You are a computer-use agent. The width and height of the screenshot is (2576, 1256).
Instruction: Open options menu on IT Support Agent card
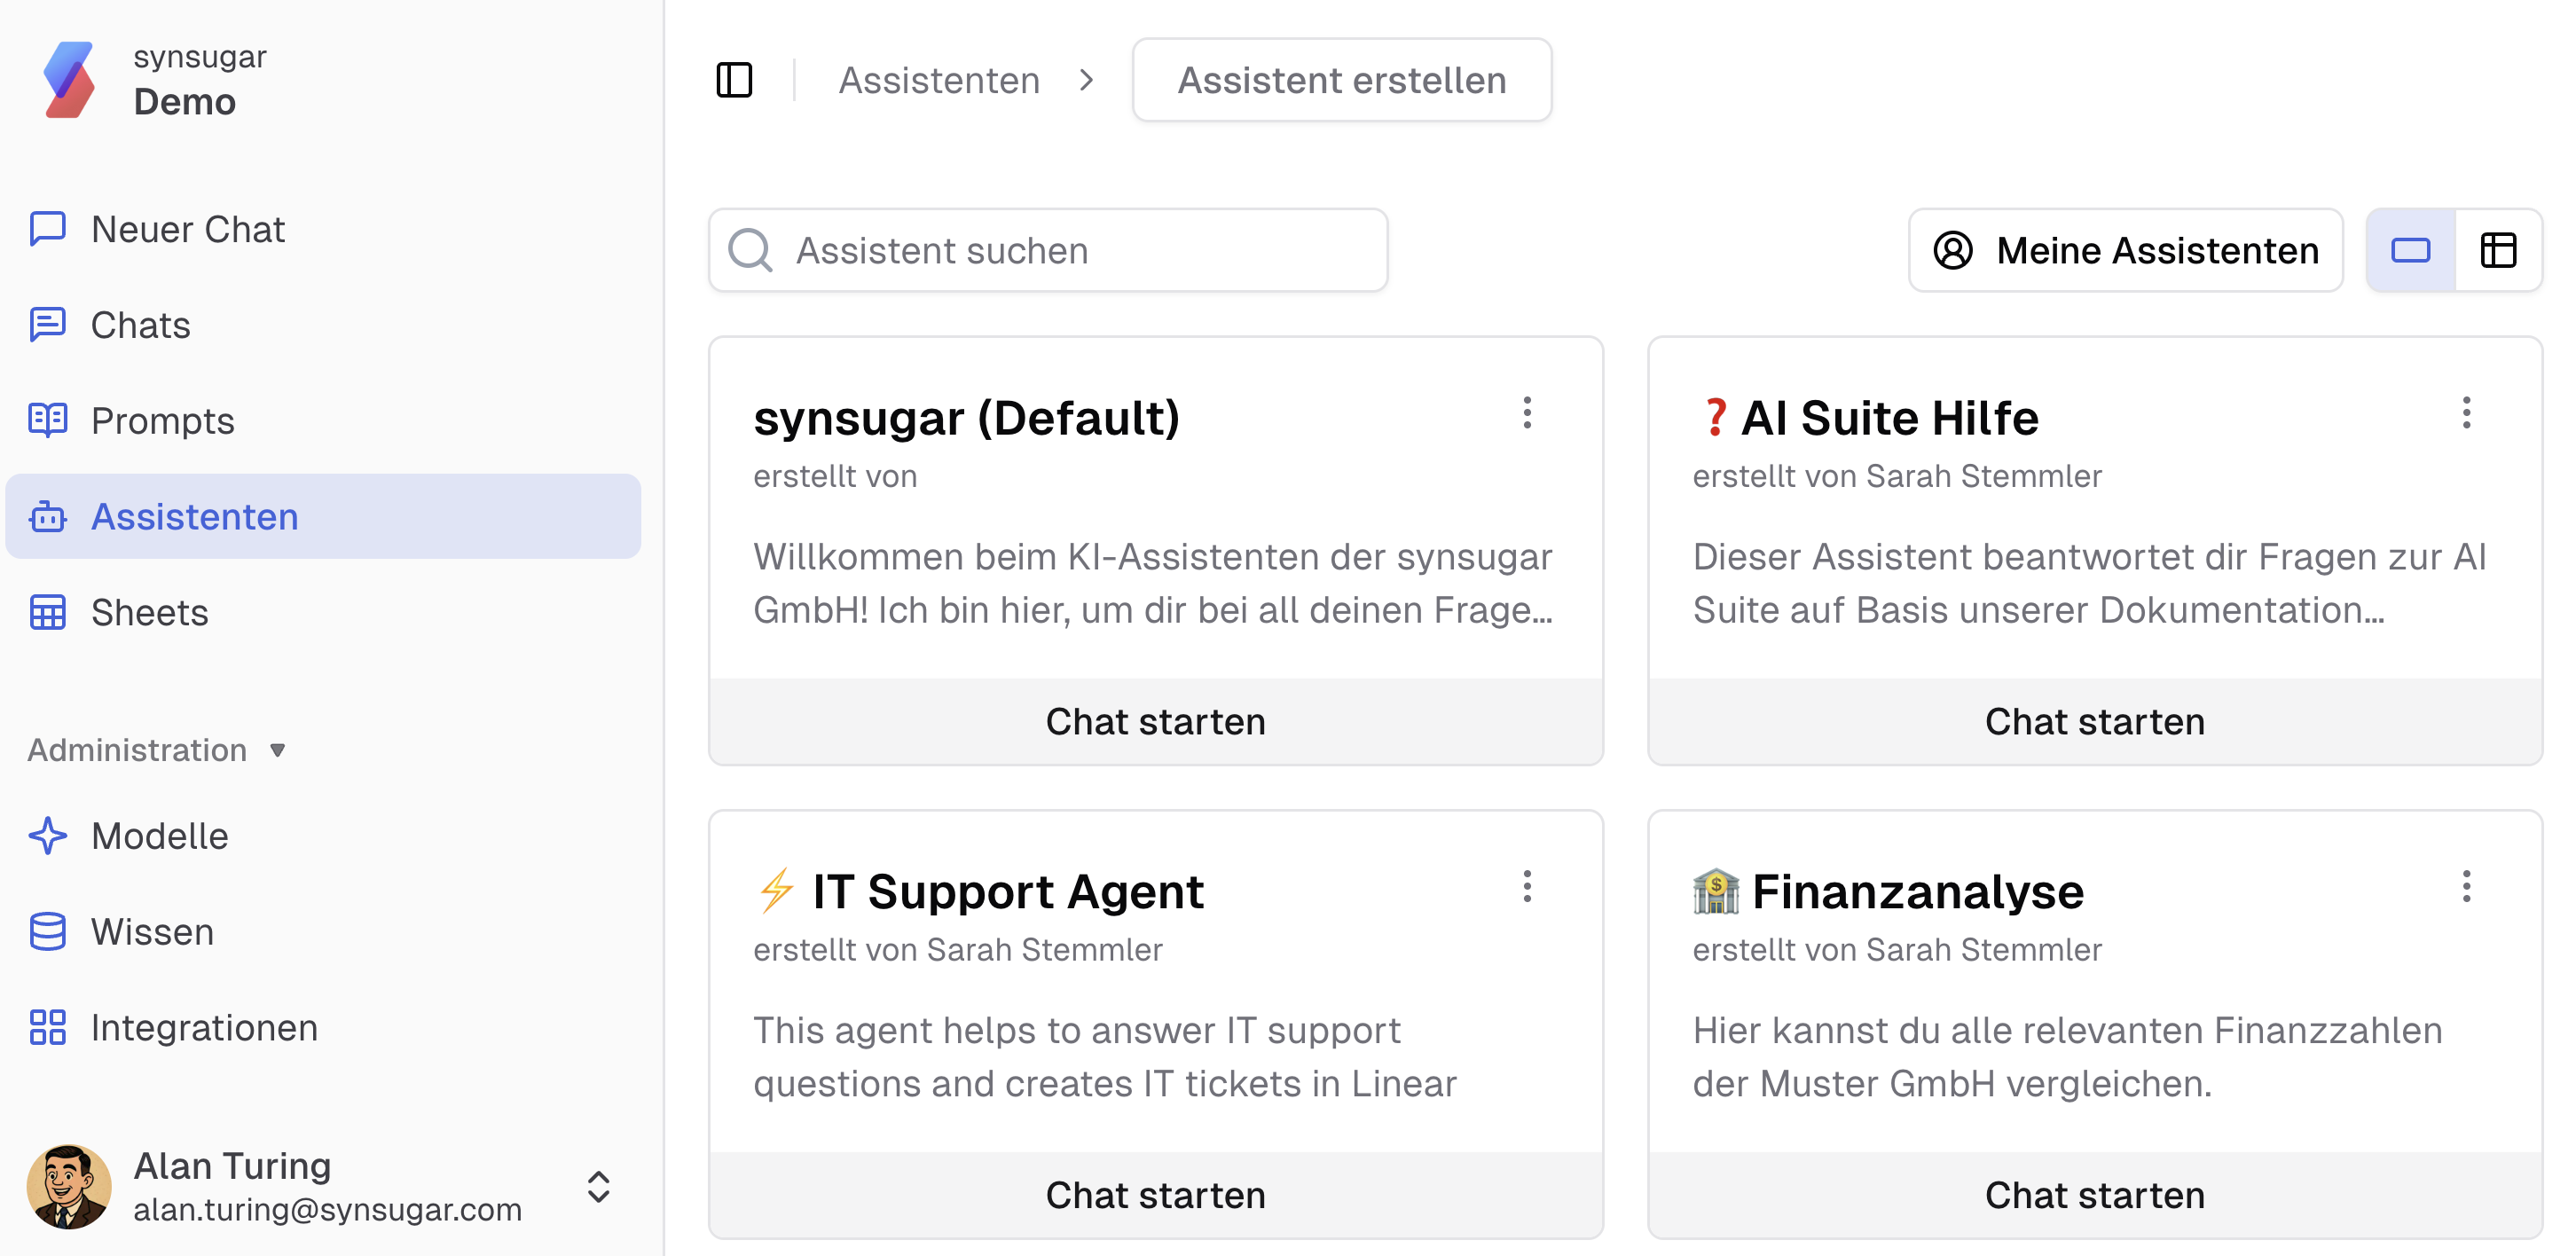tap(1527, 887)
